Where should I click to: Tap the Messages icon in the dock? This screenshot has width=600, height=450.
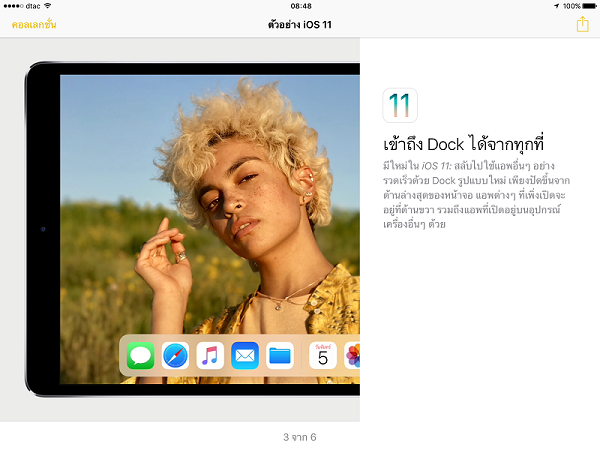click(x=140, y=355)
